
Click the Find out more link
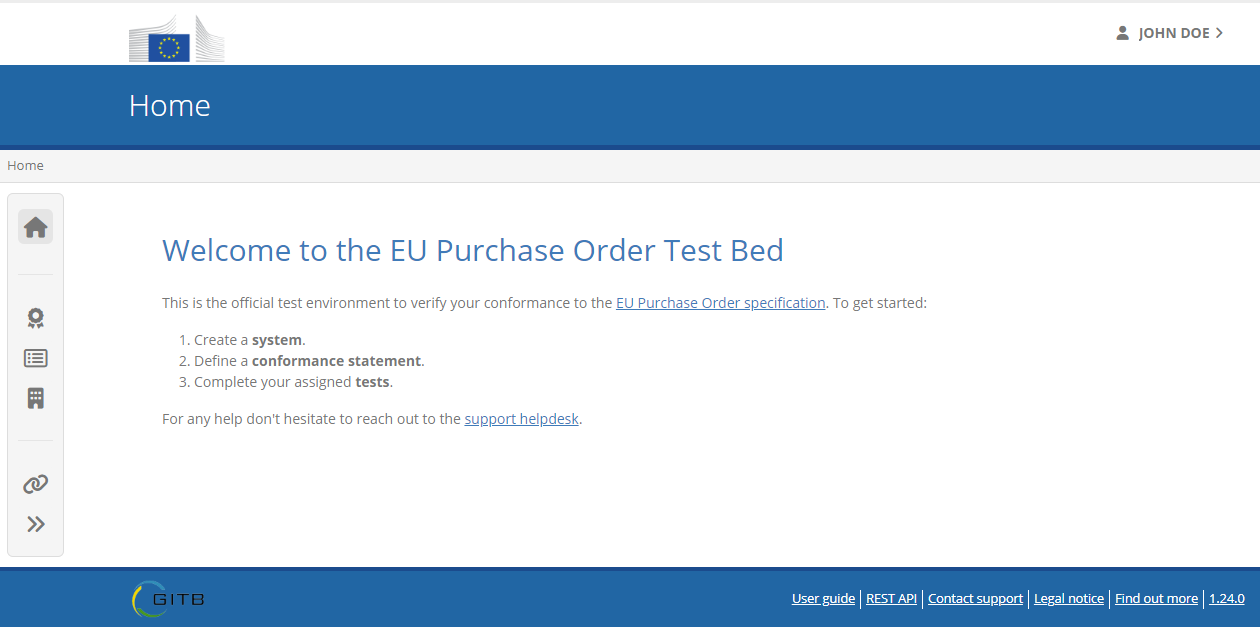[x=1156, y=598]
